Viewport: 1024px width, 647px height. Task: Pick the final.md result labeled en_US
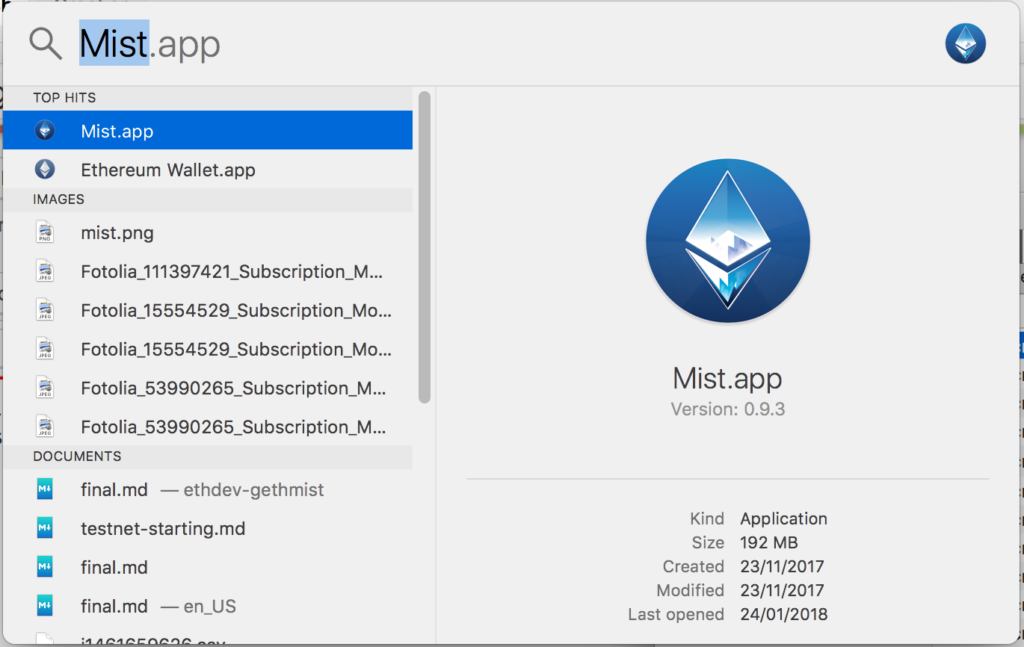[x=158, y=607]
